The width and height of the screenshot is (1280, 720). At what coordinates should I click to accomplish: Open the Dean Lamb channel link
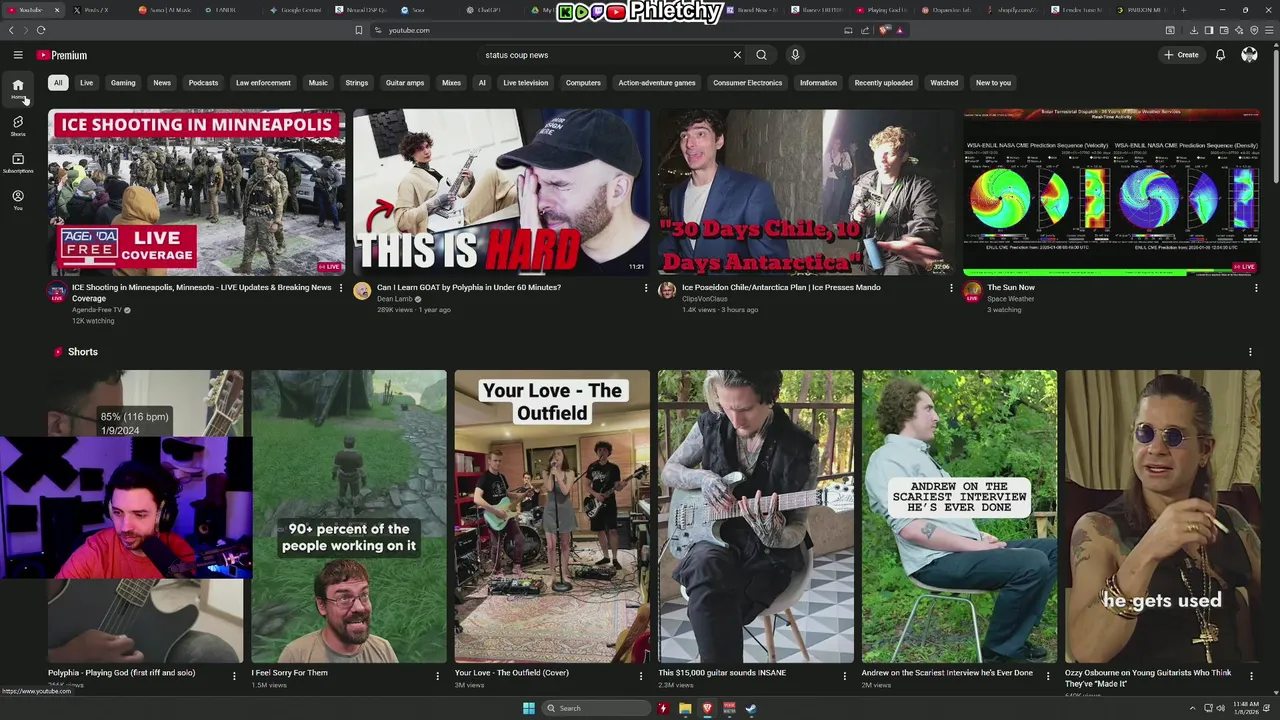click(x=394, y=299)
